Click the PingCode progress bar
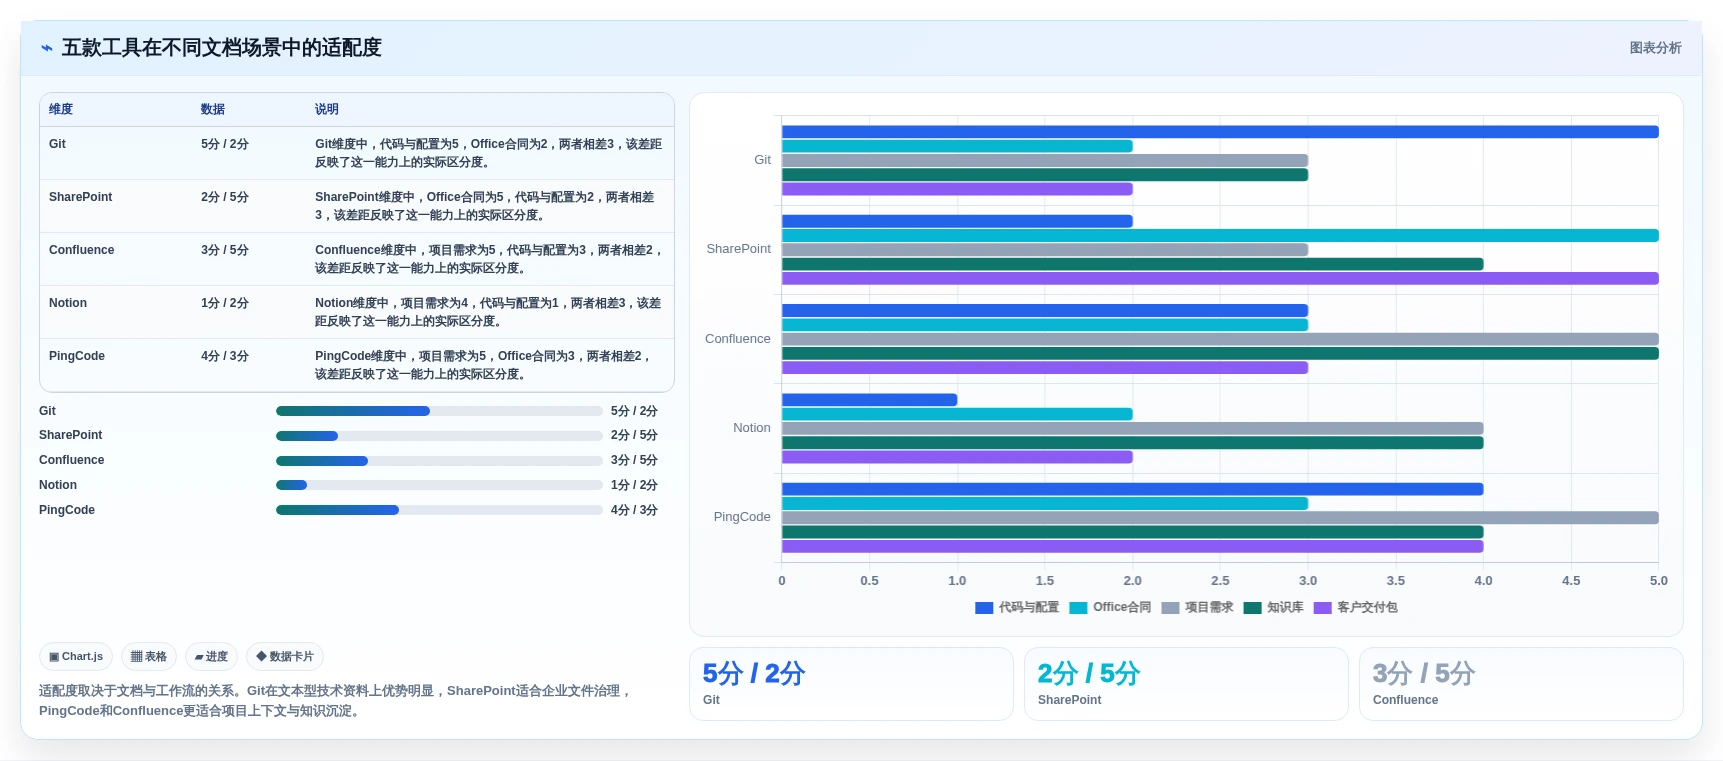The image size is (1723, 761). tap(439, 510)
